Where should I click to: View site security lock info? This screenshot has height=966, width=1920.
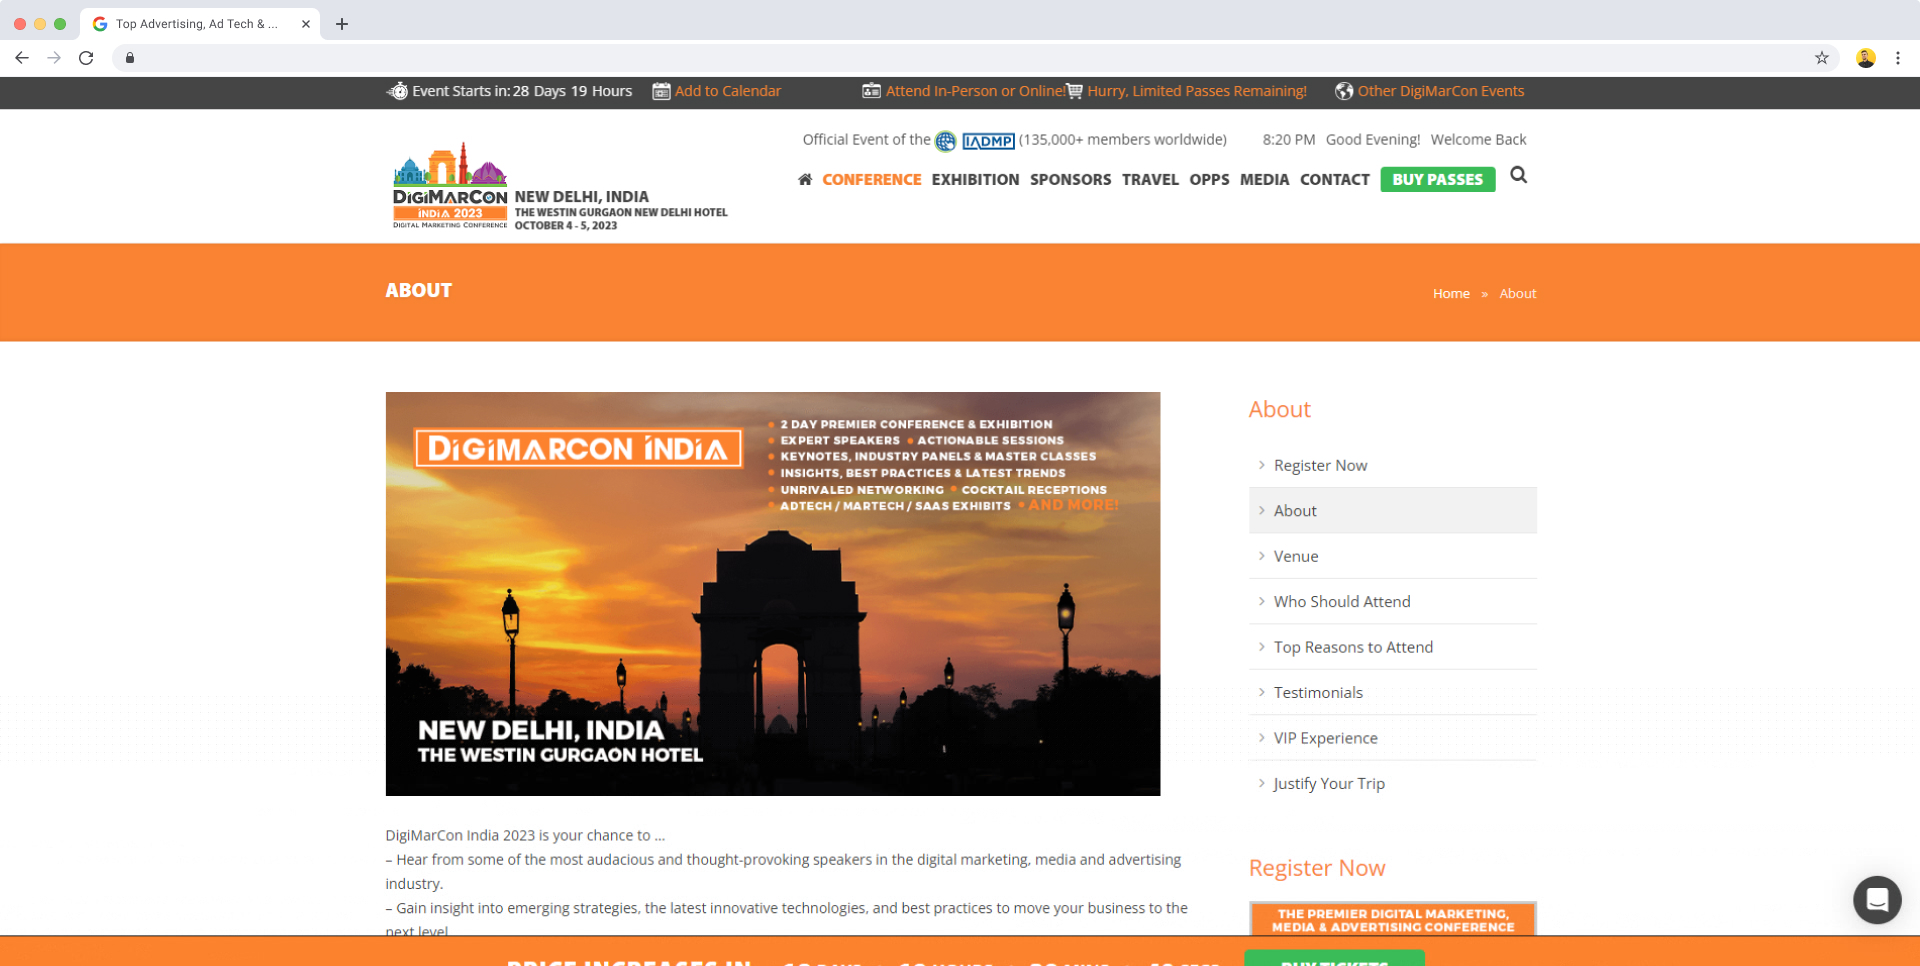[x=130, y=58]
